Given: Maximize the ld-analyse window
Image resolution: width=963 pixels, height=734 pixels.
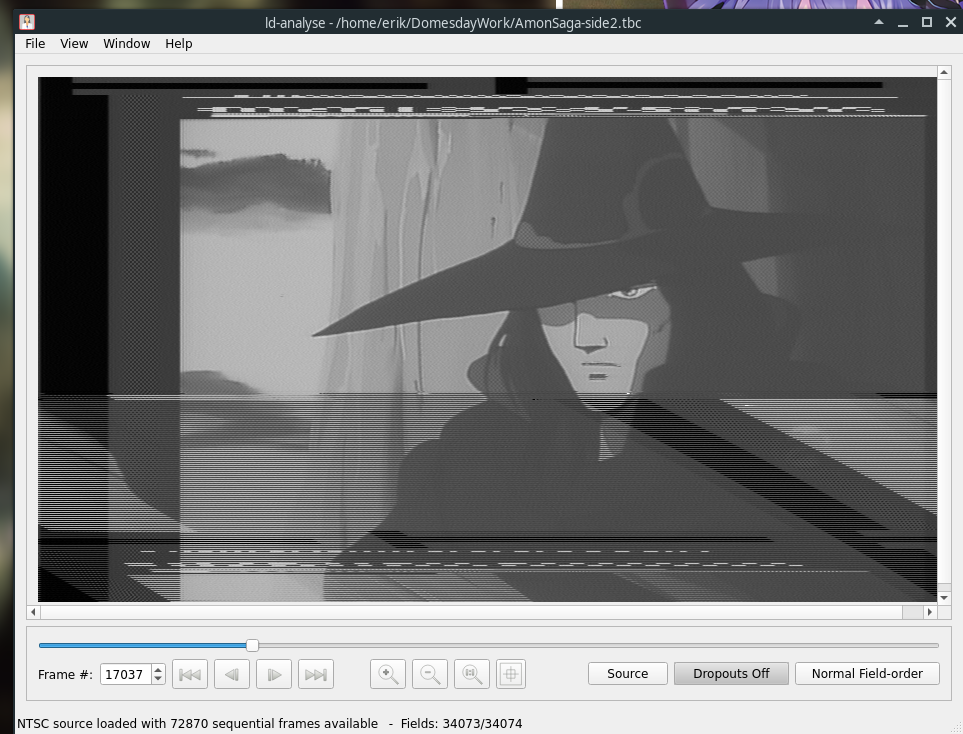Looking at the screenshot, I should pyautogui.click(x=927, y=22).
